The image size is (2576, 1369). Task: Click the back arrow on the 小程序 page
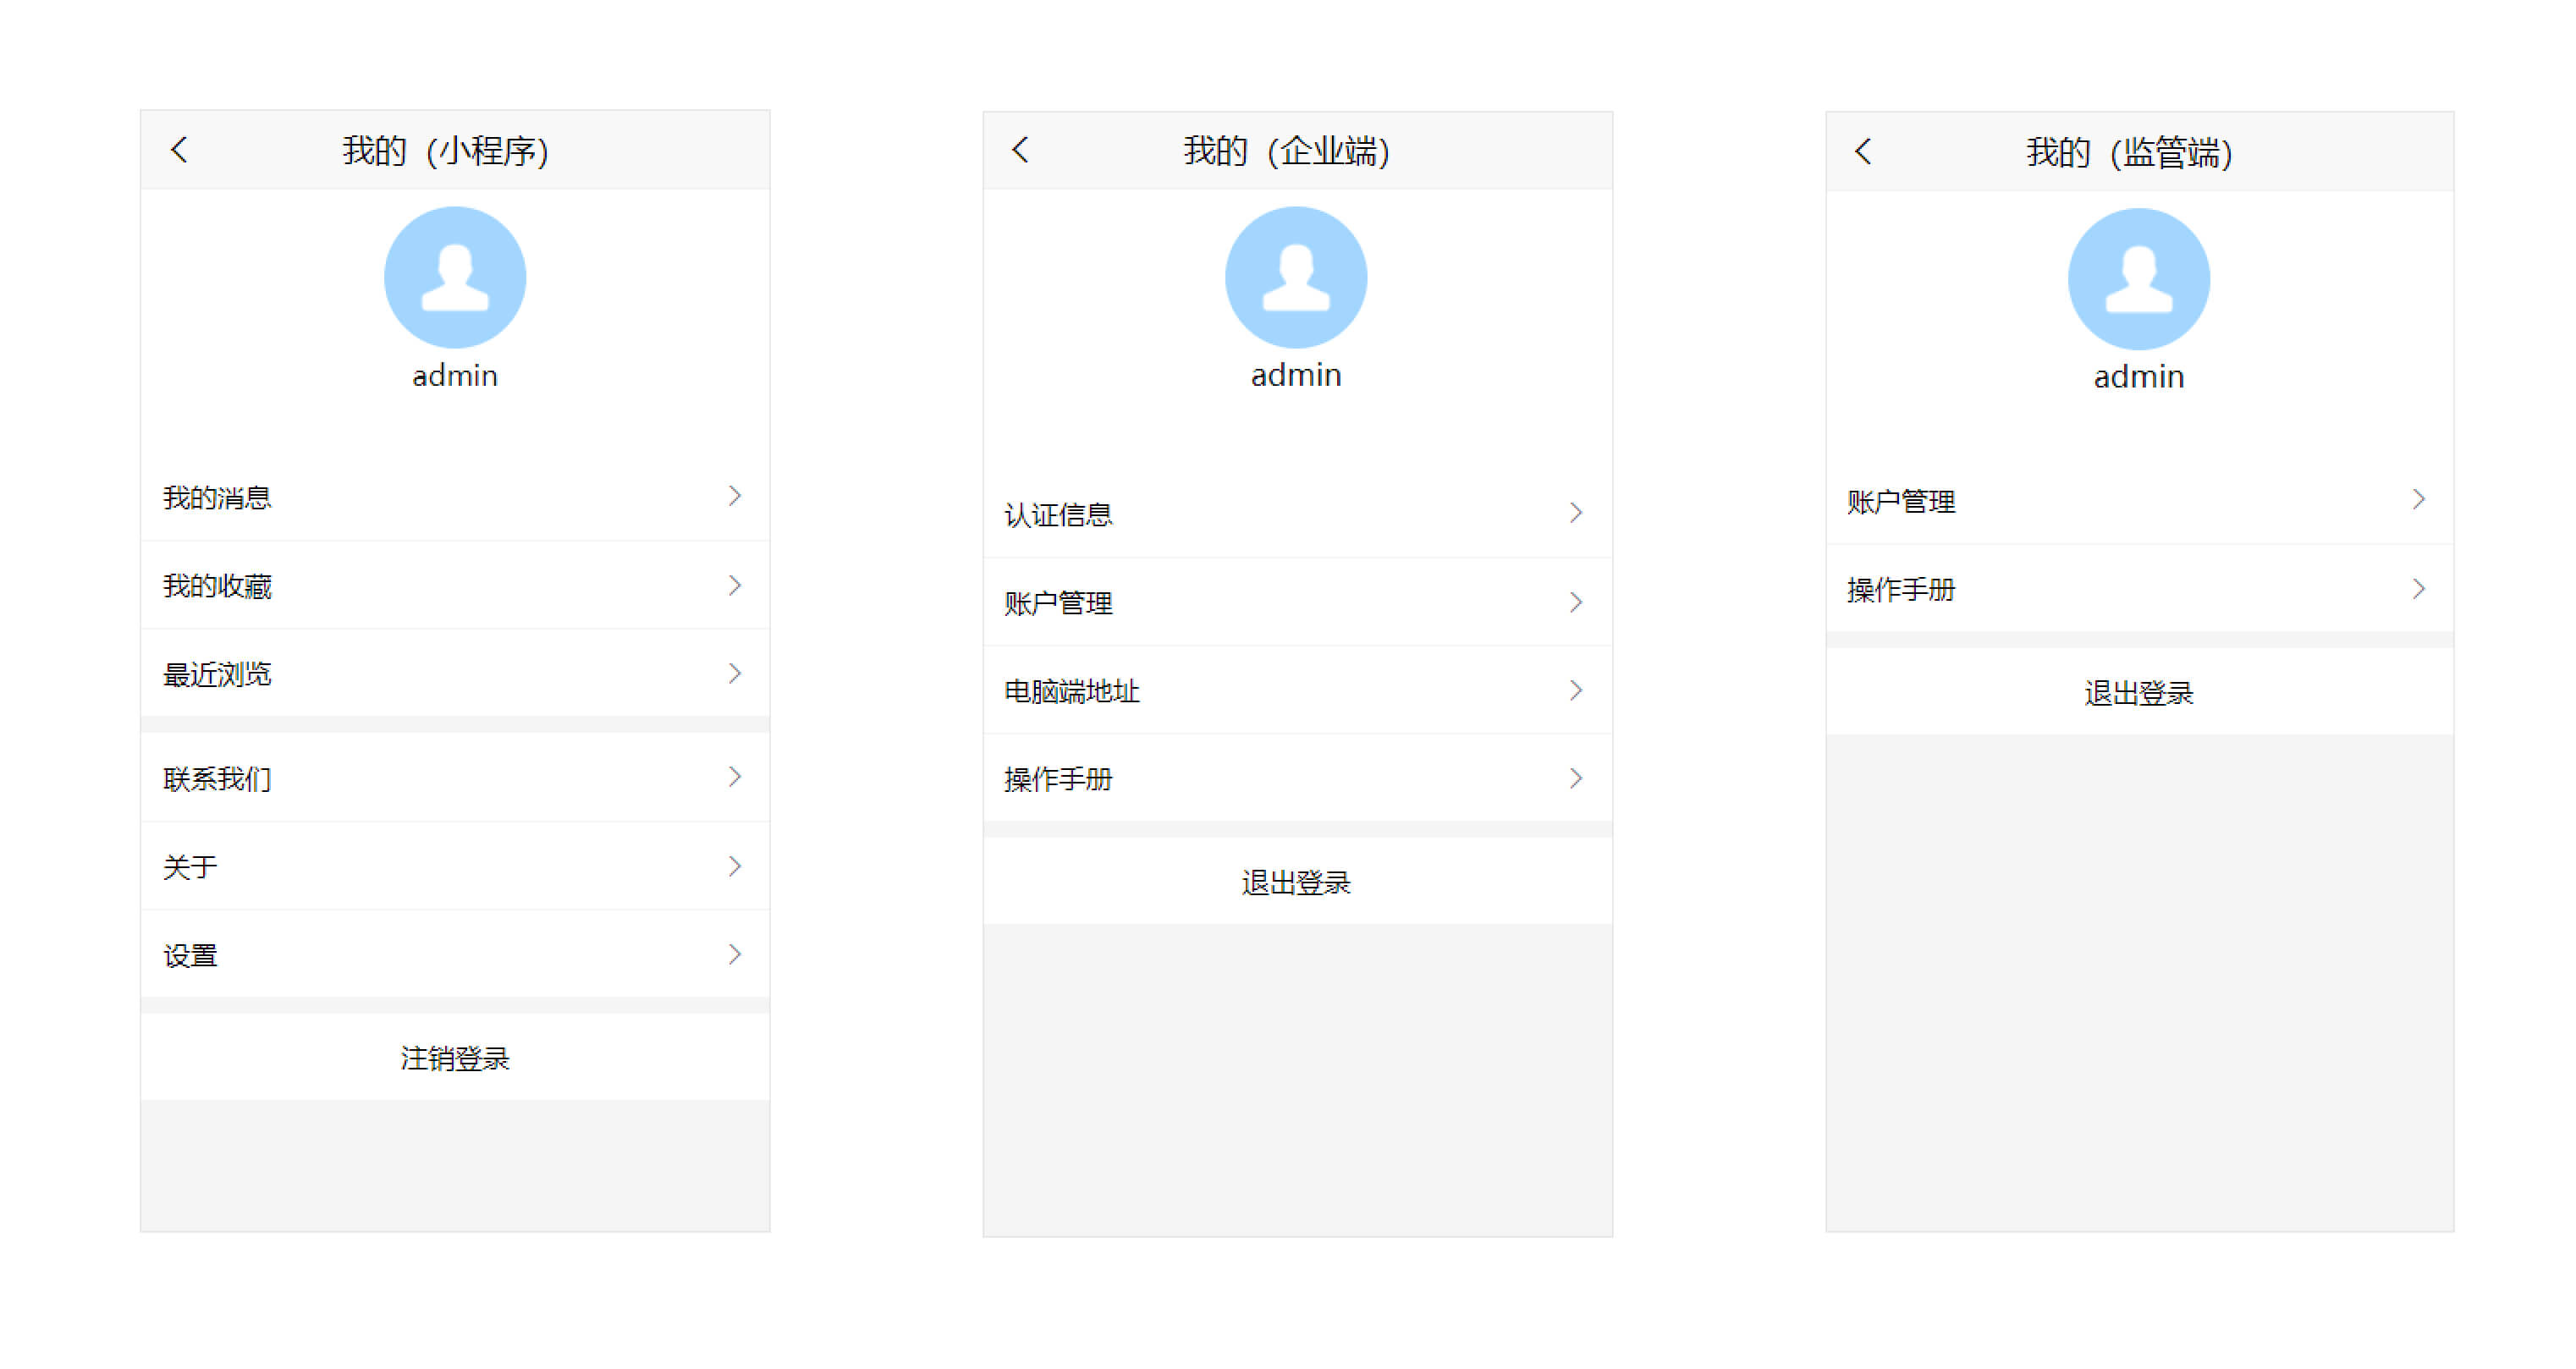click(x=181, y=149)
